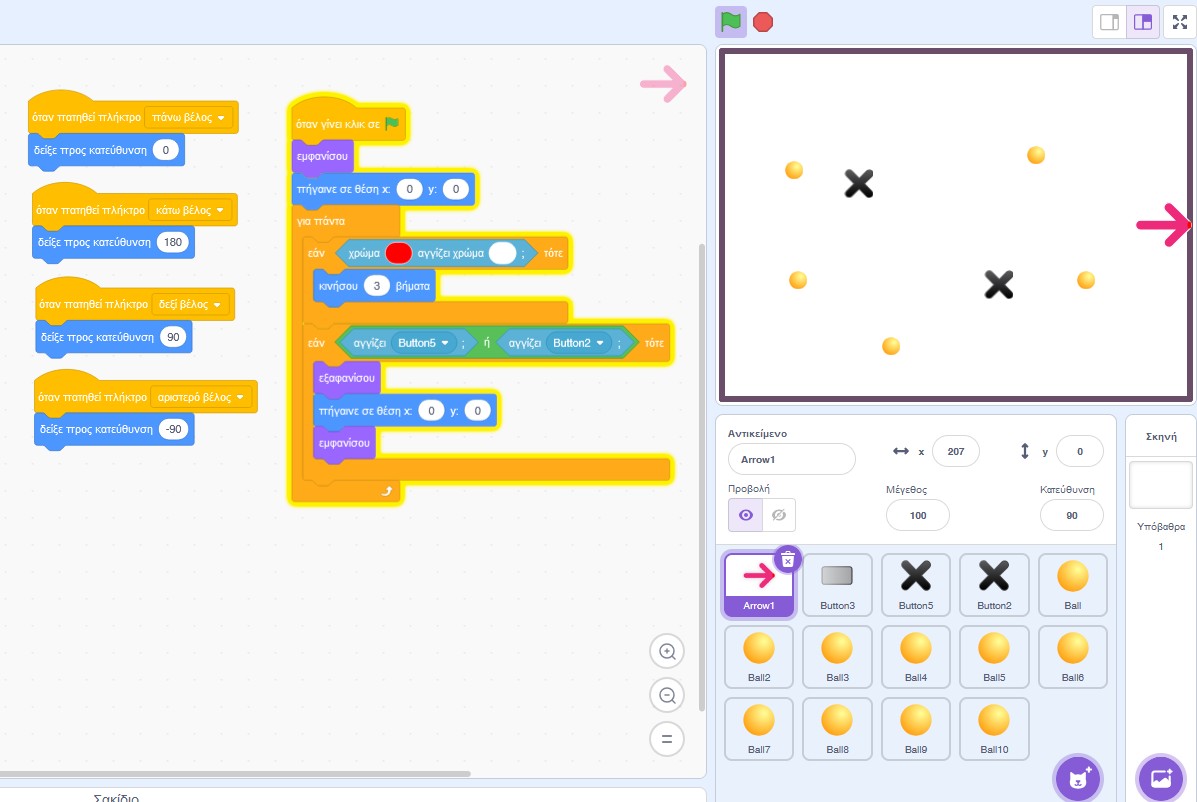Image resolution: width=1197 pixels, height=802 pixels.
Task: Edit the move steps value 3
Action: pos(376,286)
